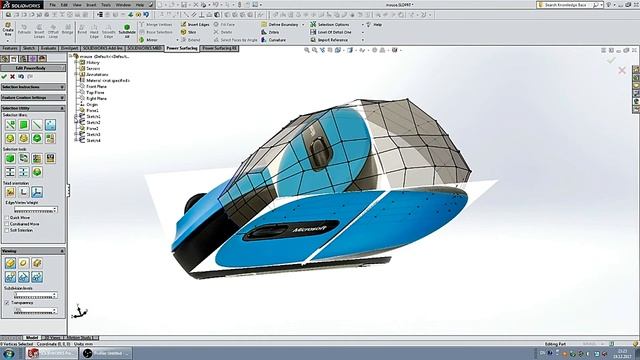
Task: Open the Insert menu
Action: pos(91,5)
